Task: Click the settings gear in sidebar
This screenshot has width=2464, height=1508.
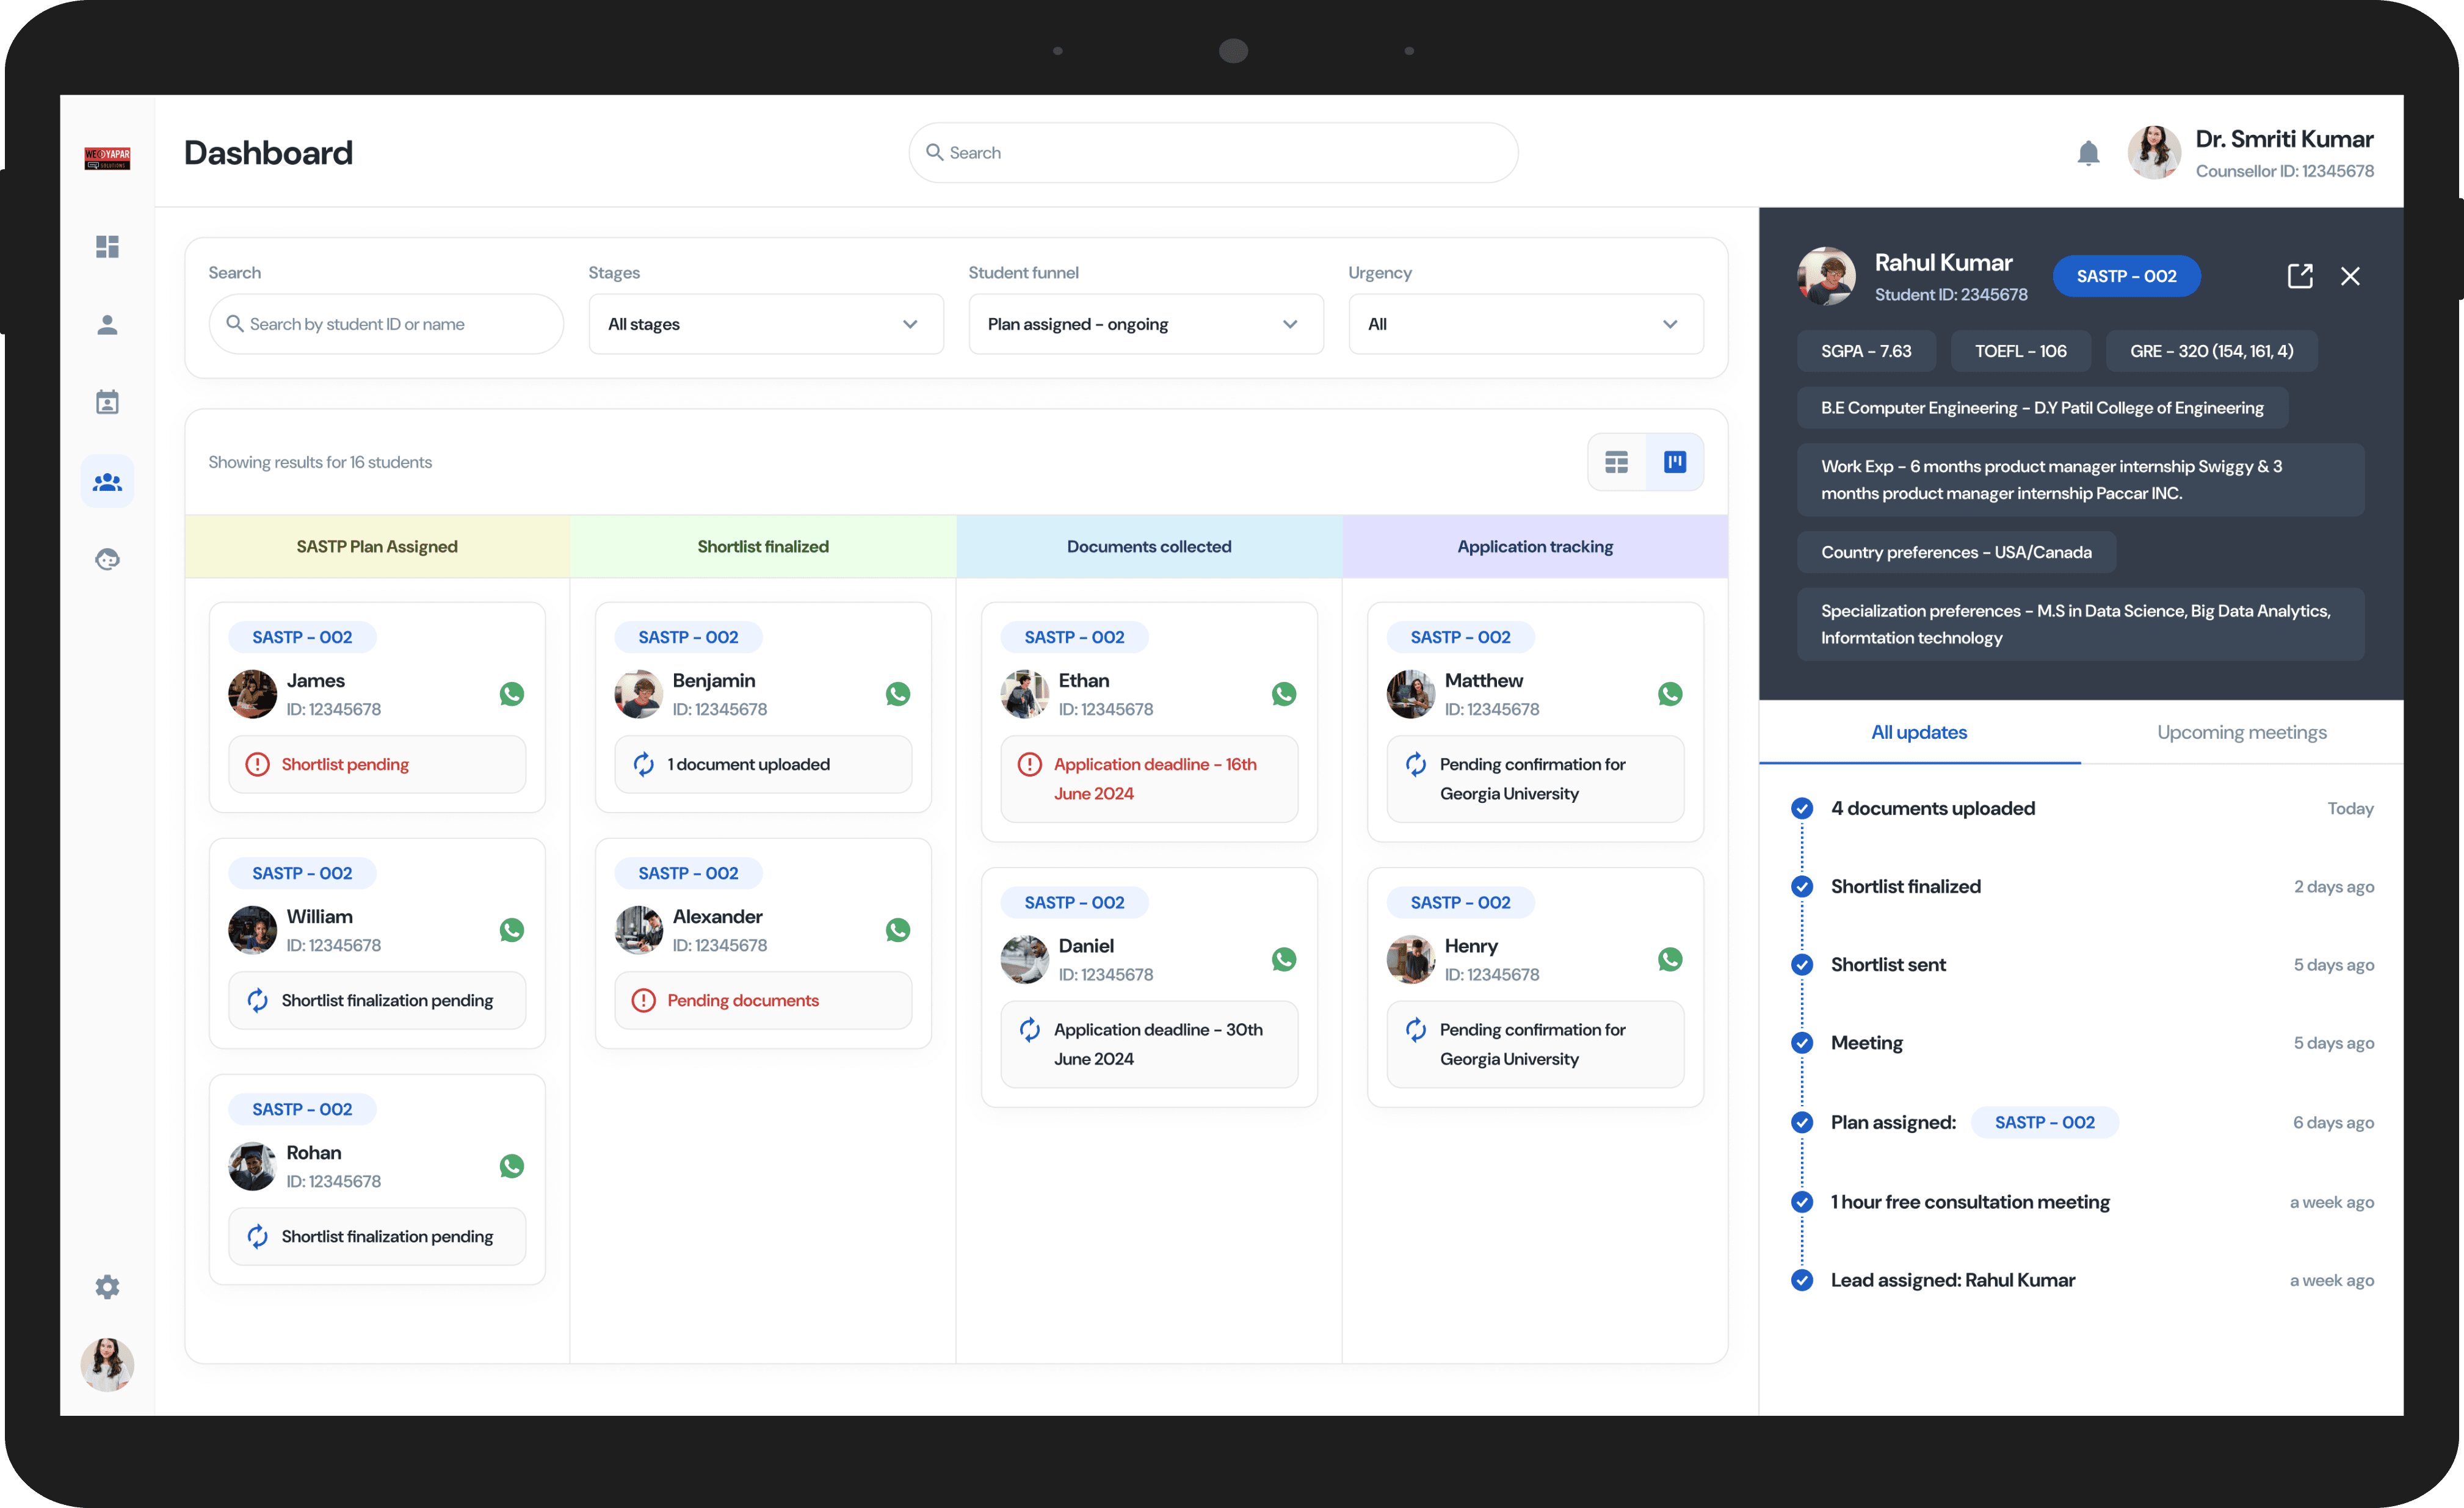Action: coord(107,1286)
